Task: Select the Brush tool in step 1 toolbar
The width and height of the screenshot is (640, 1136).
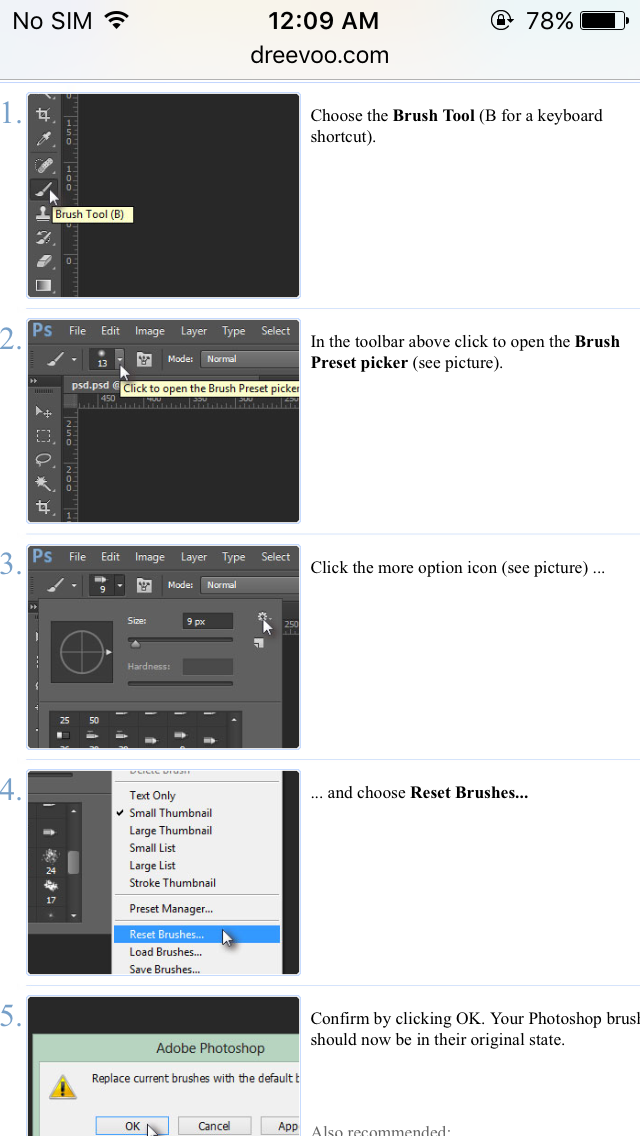Action: (x=43, y=189)
